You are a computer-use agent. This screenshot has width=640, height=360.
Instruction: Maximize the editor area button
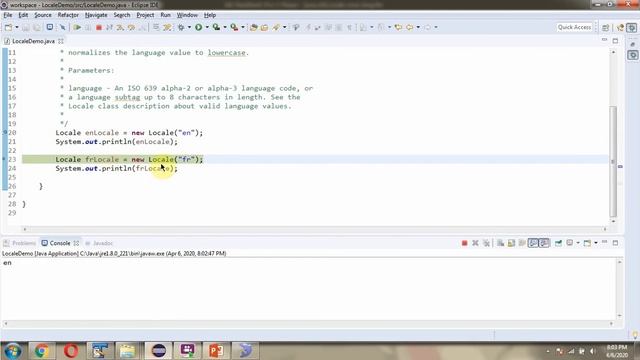615,41
